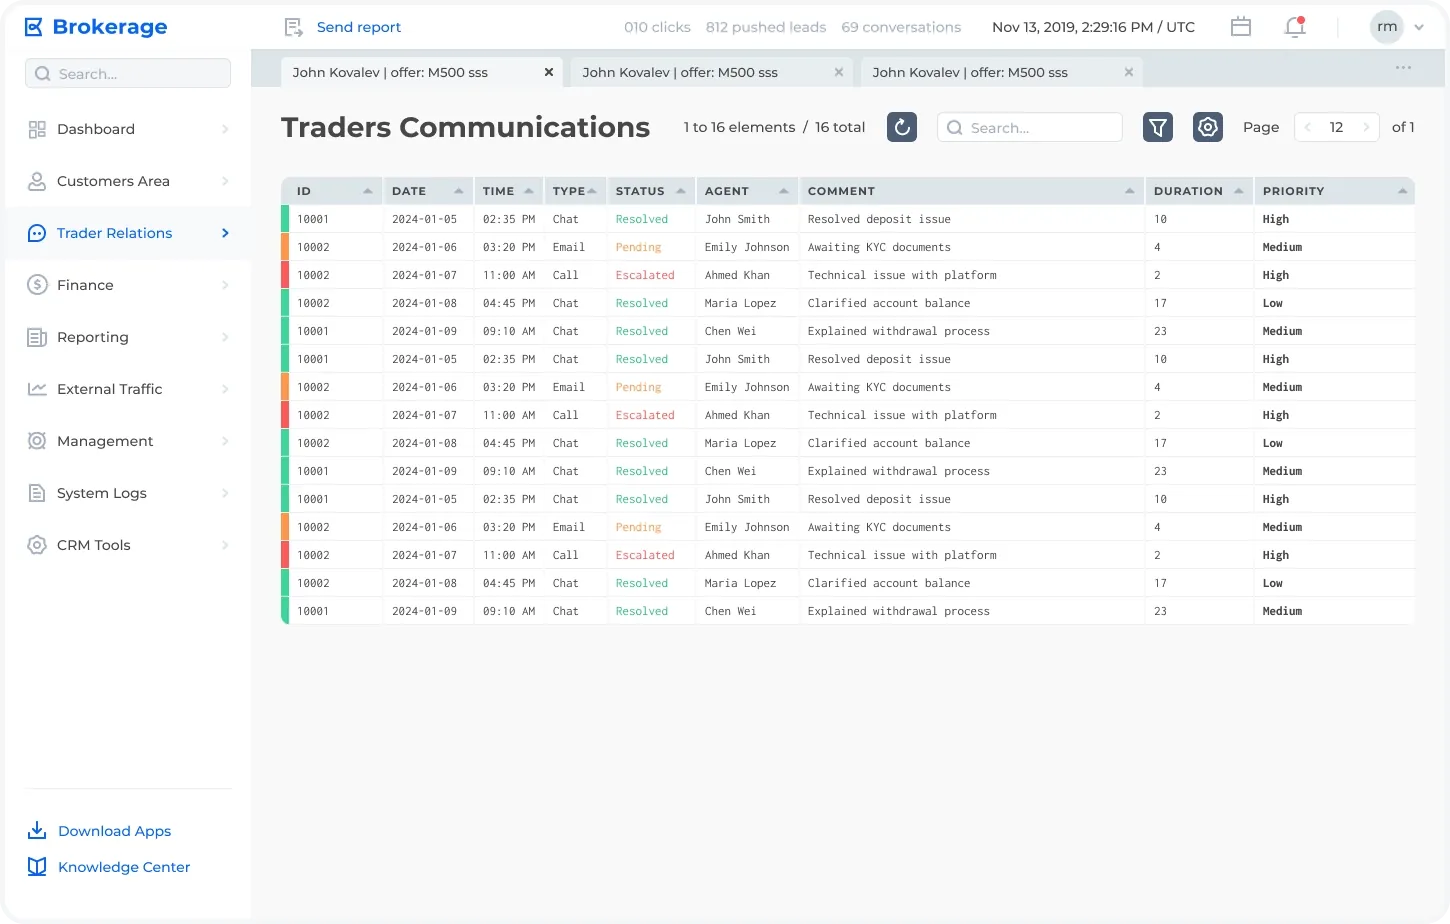Expand the Trader Relations chevron

[x=225, y=233]
